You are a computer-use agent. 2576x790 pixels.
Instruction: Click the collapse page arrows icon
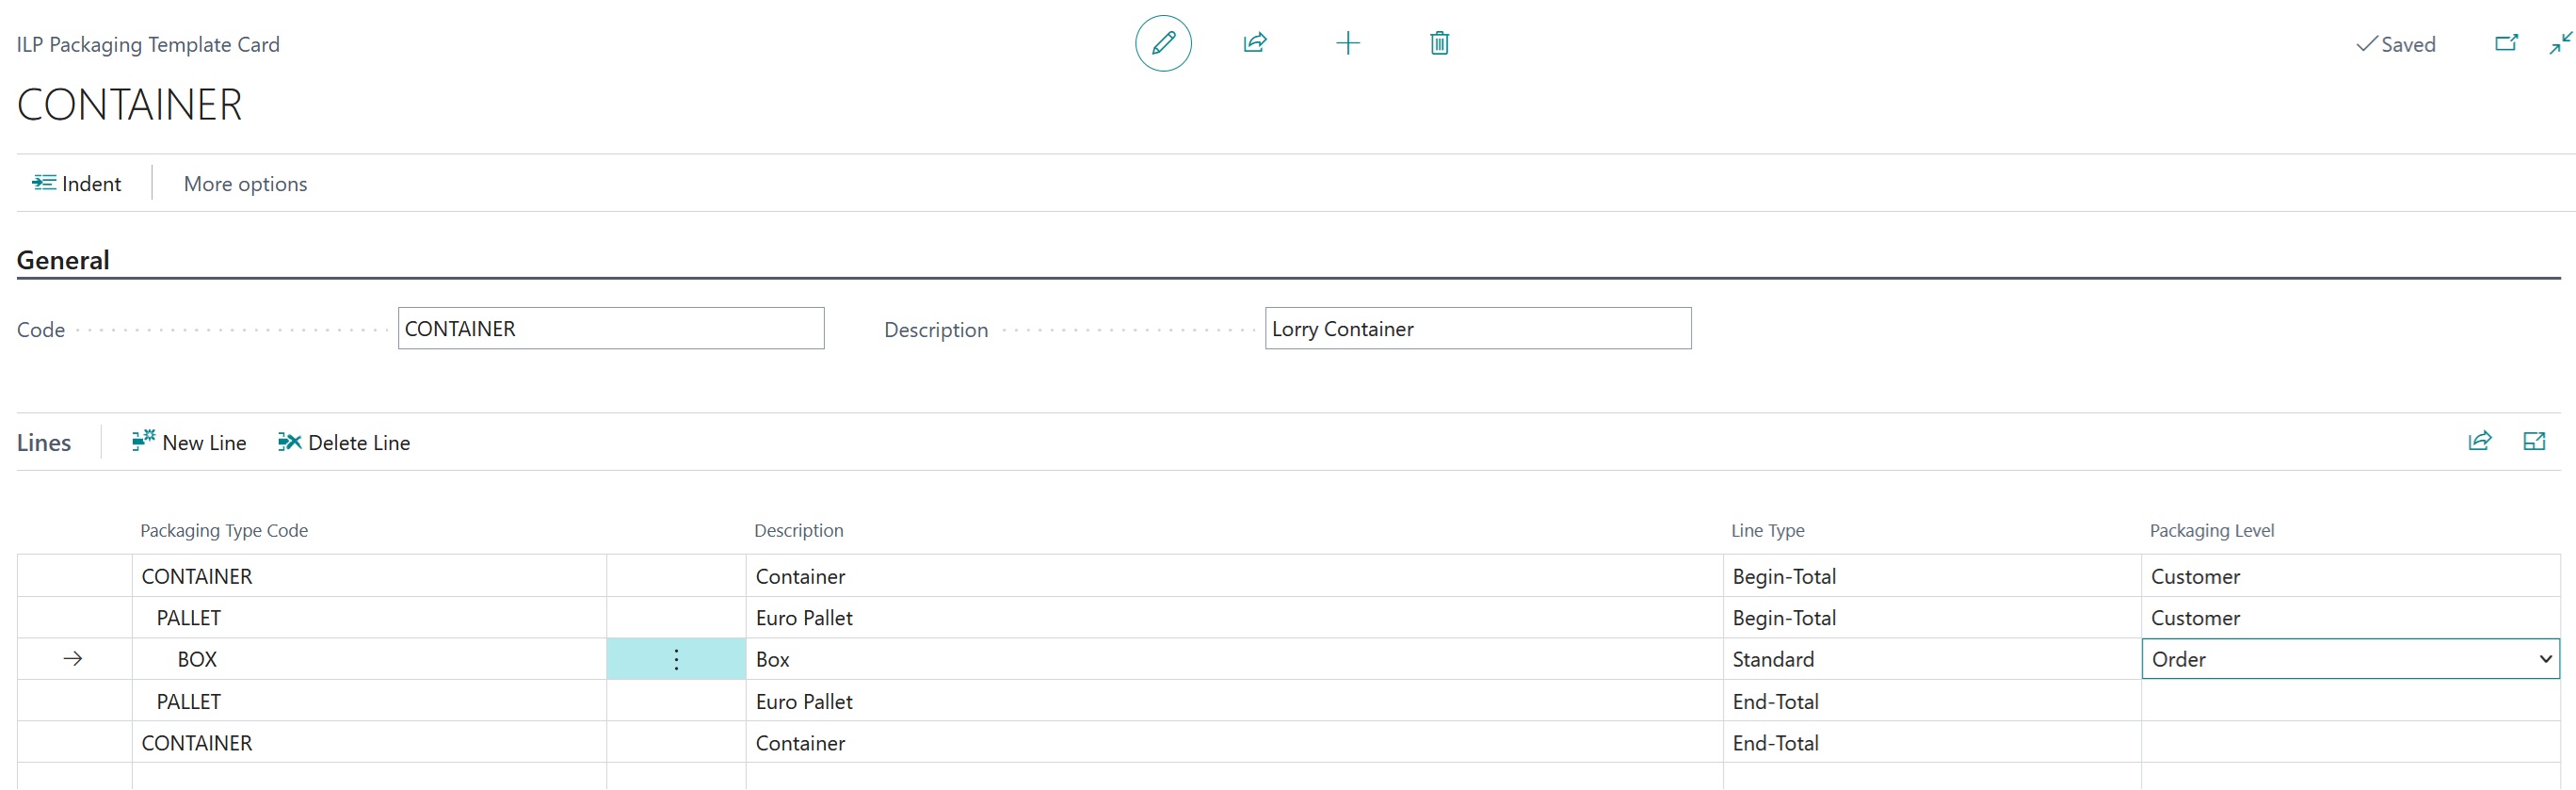point(2559,43)
